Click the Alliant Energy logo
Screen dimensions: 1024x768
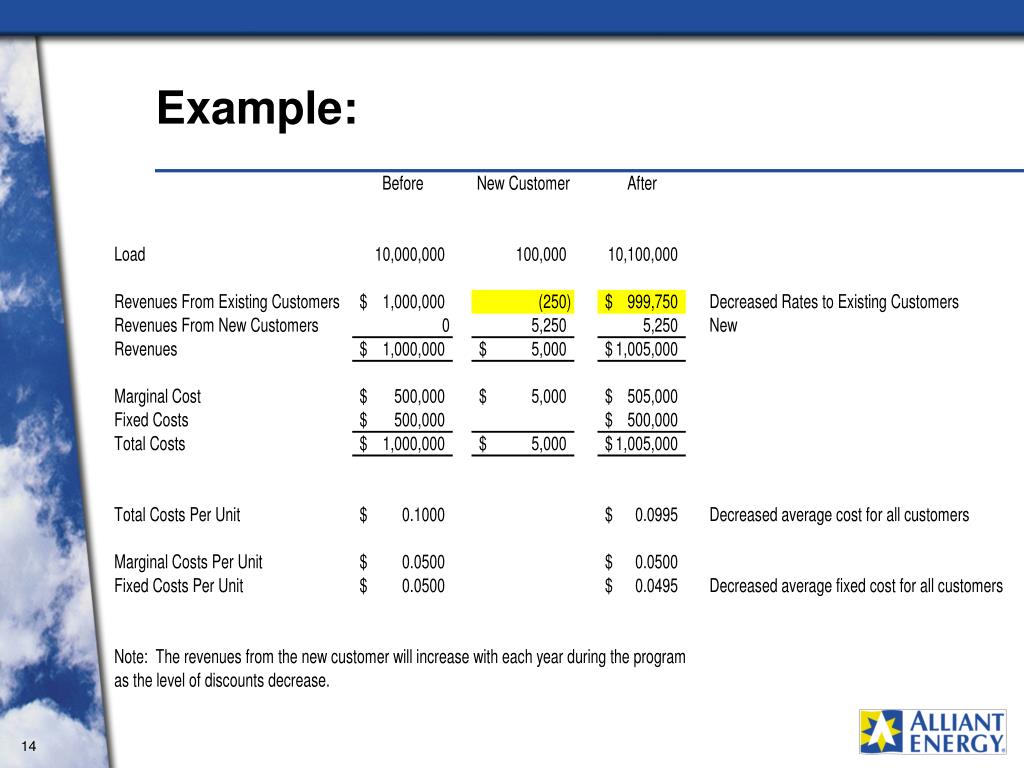[x=932, y=731]
